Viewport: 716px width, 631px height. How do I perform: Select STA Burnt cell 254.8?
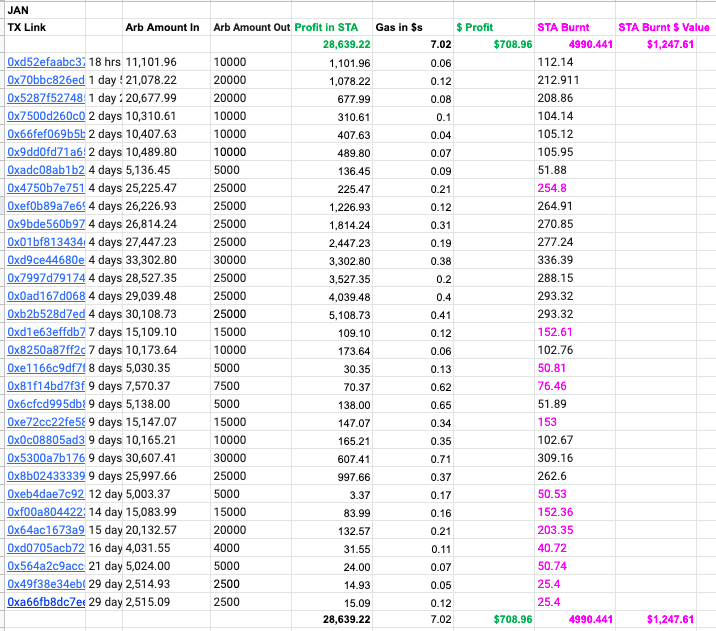[574, 188]
